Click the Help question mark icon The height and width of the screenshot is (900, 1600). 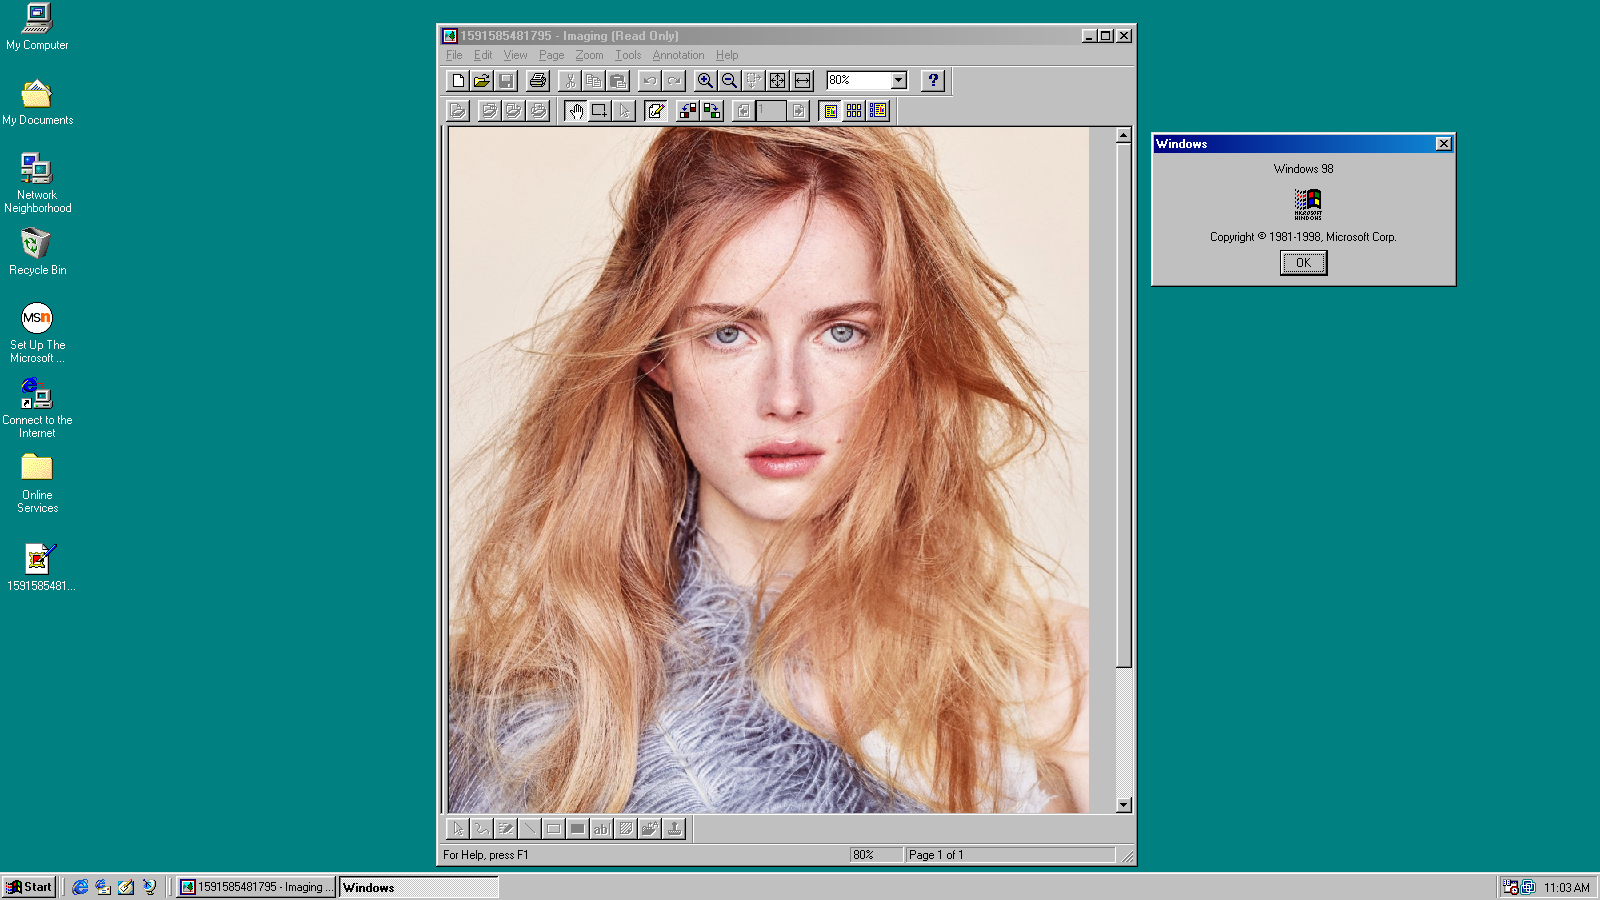point(933,81)
